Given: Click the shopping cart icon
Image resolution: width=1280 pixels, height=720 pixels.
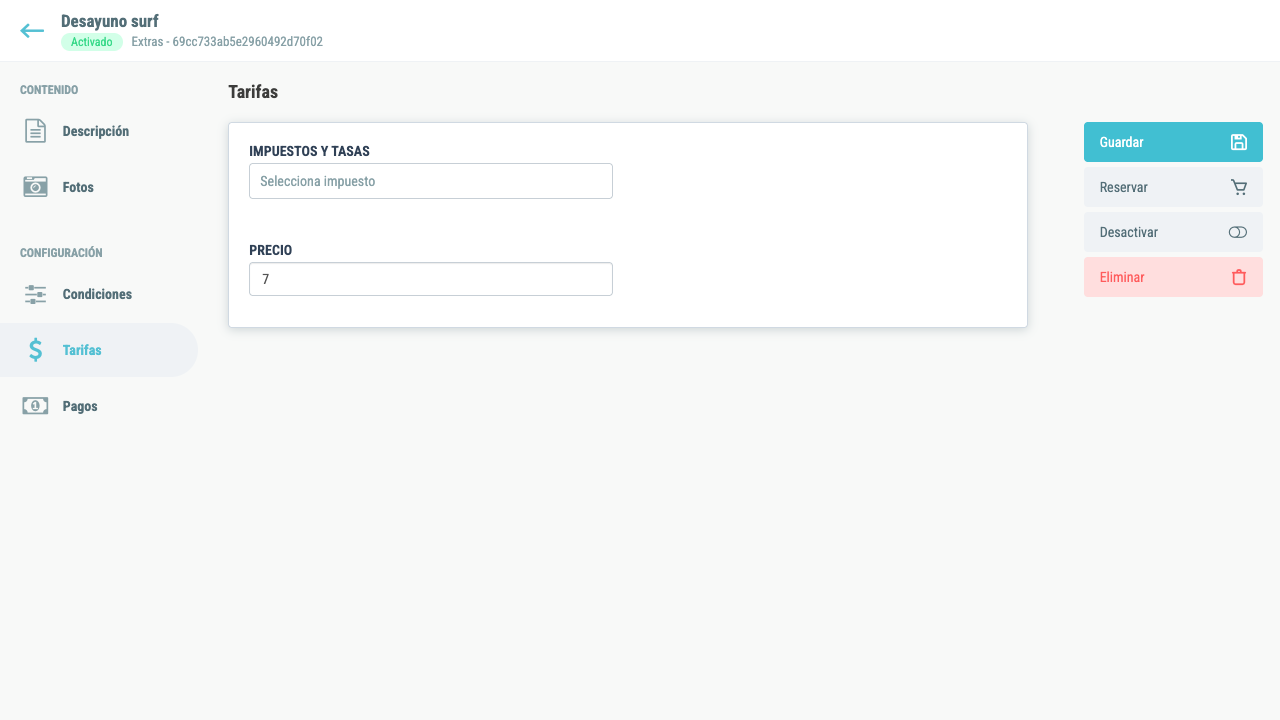Looking at the screenshot, I should [1238, 187].
